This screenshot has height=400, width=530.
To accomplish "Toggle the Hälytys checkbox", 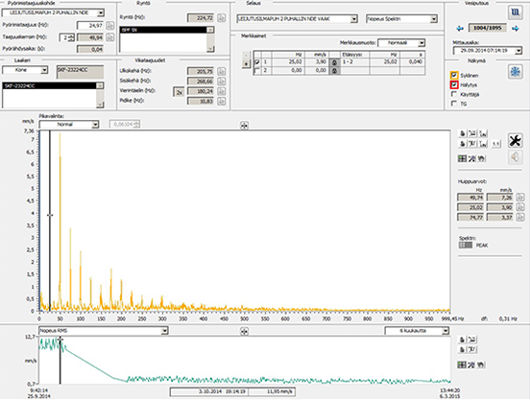I will [454, 85].
